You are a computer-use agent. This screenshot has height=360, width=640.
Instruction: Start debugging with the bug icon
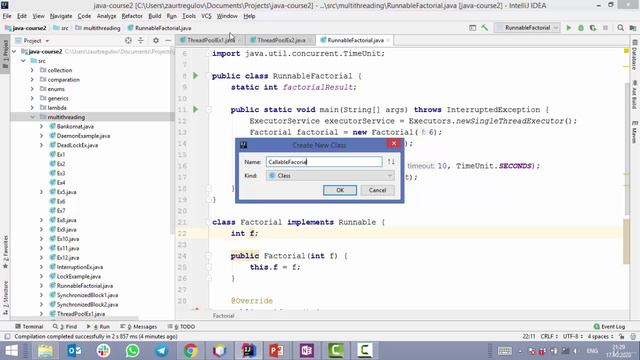pos(581,28)
